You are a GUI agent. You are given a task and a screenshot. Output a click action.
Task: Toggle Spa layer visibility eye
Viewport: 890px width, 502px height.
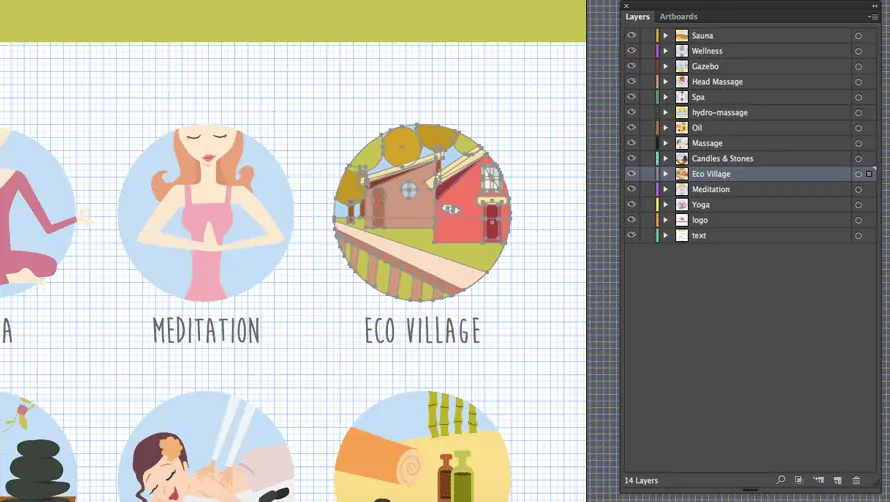[x=631, y=97]
